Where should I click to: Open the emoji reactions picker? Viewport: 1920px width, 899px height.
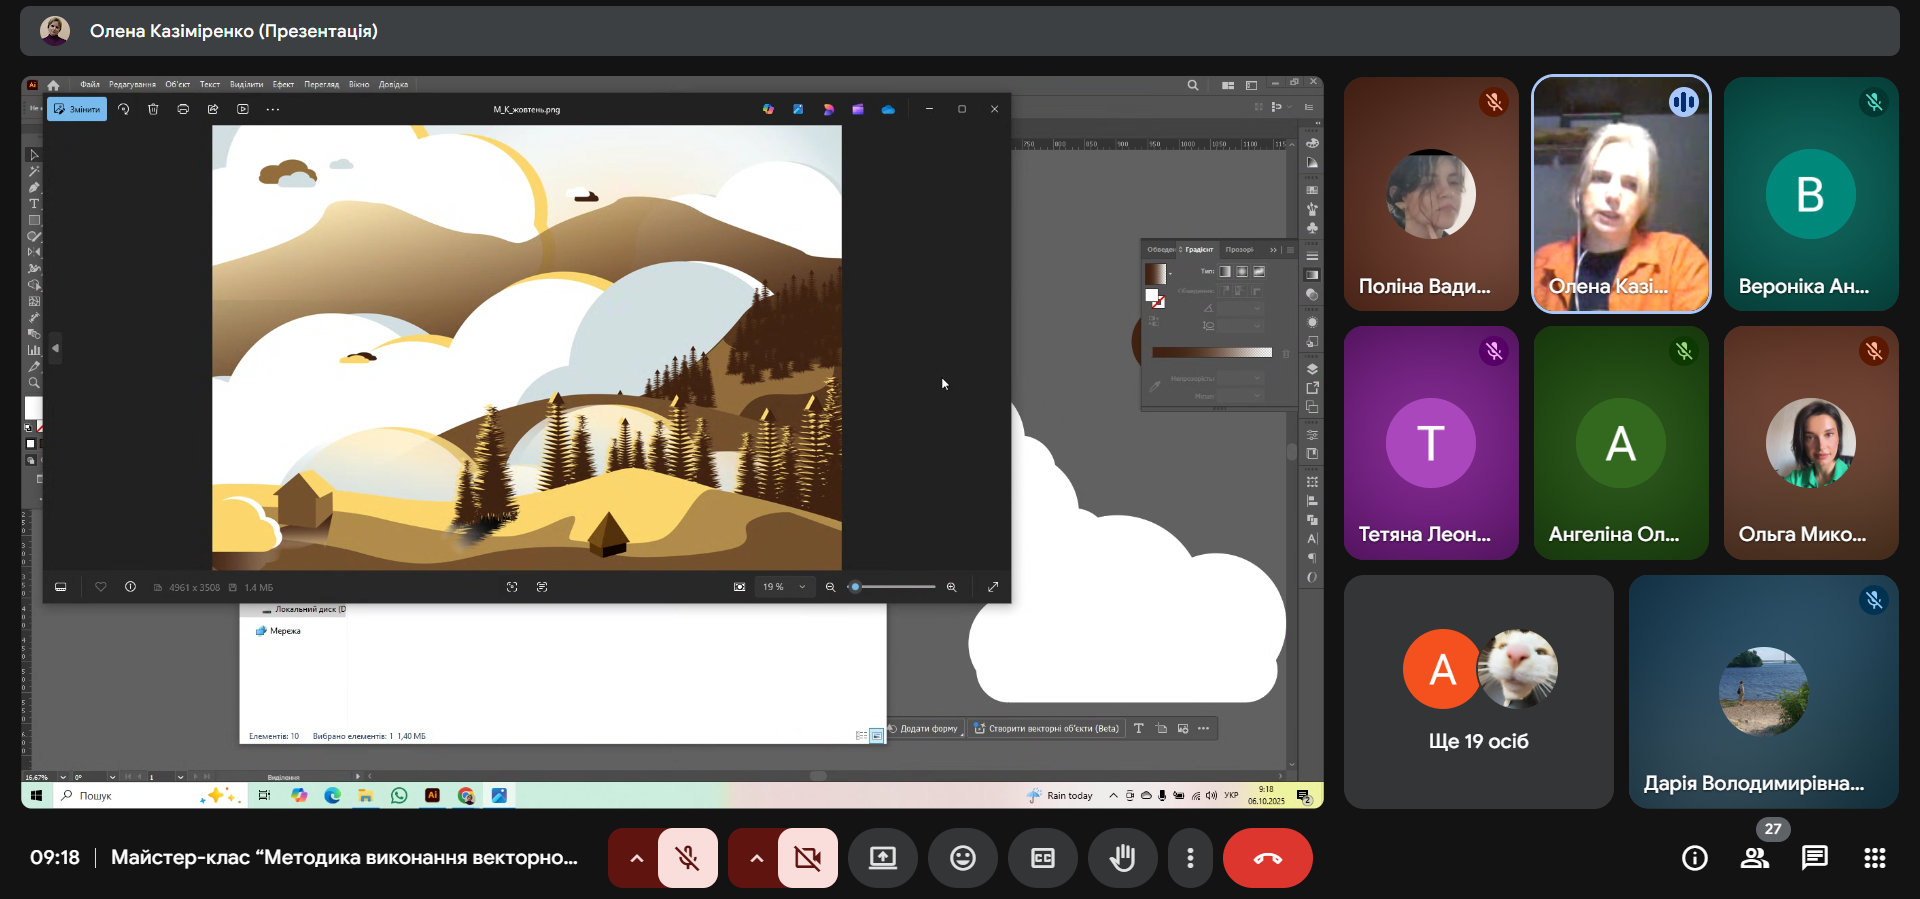pos(962,858)
